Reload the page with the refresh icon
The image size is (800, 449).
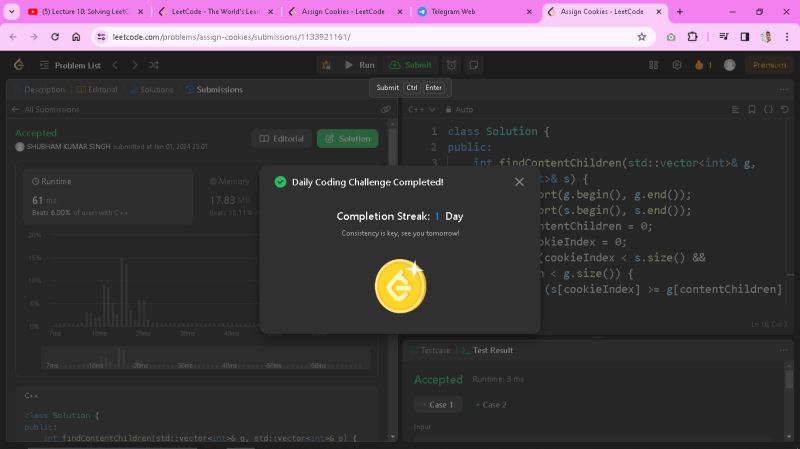(55, 37)
